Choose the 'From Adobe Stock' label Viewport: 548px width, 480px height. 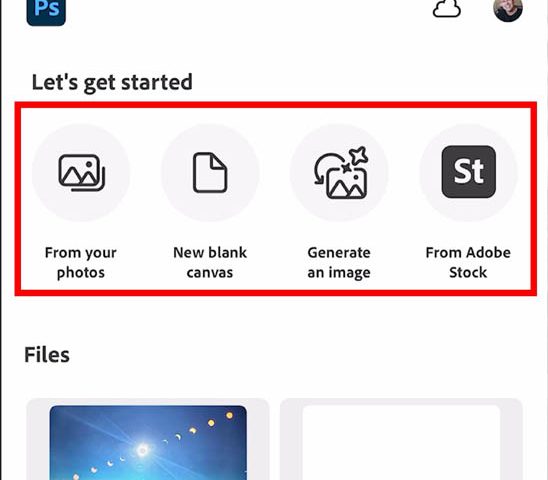pos(468,262)
